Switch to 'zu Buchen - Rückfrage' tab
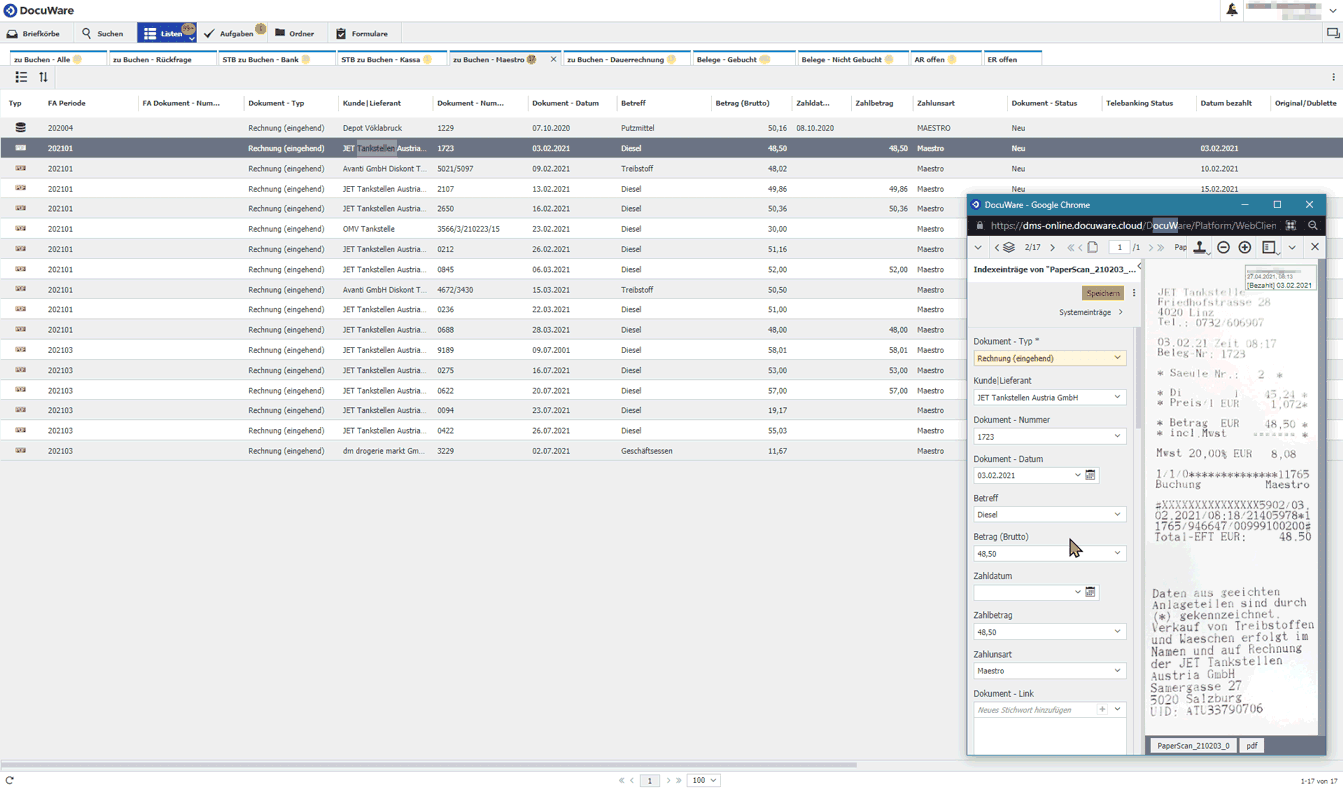The image size is (1343, 790). pyautogui.click(x=161, y=60)
